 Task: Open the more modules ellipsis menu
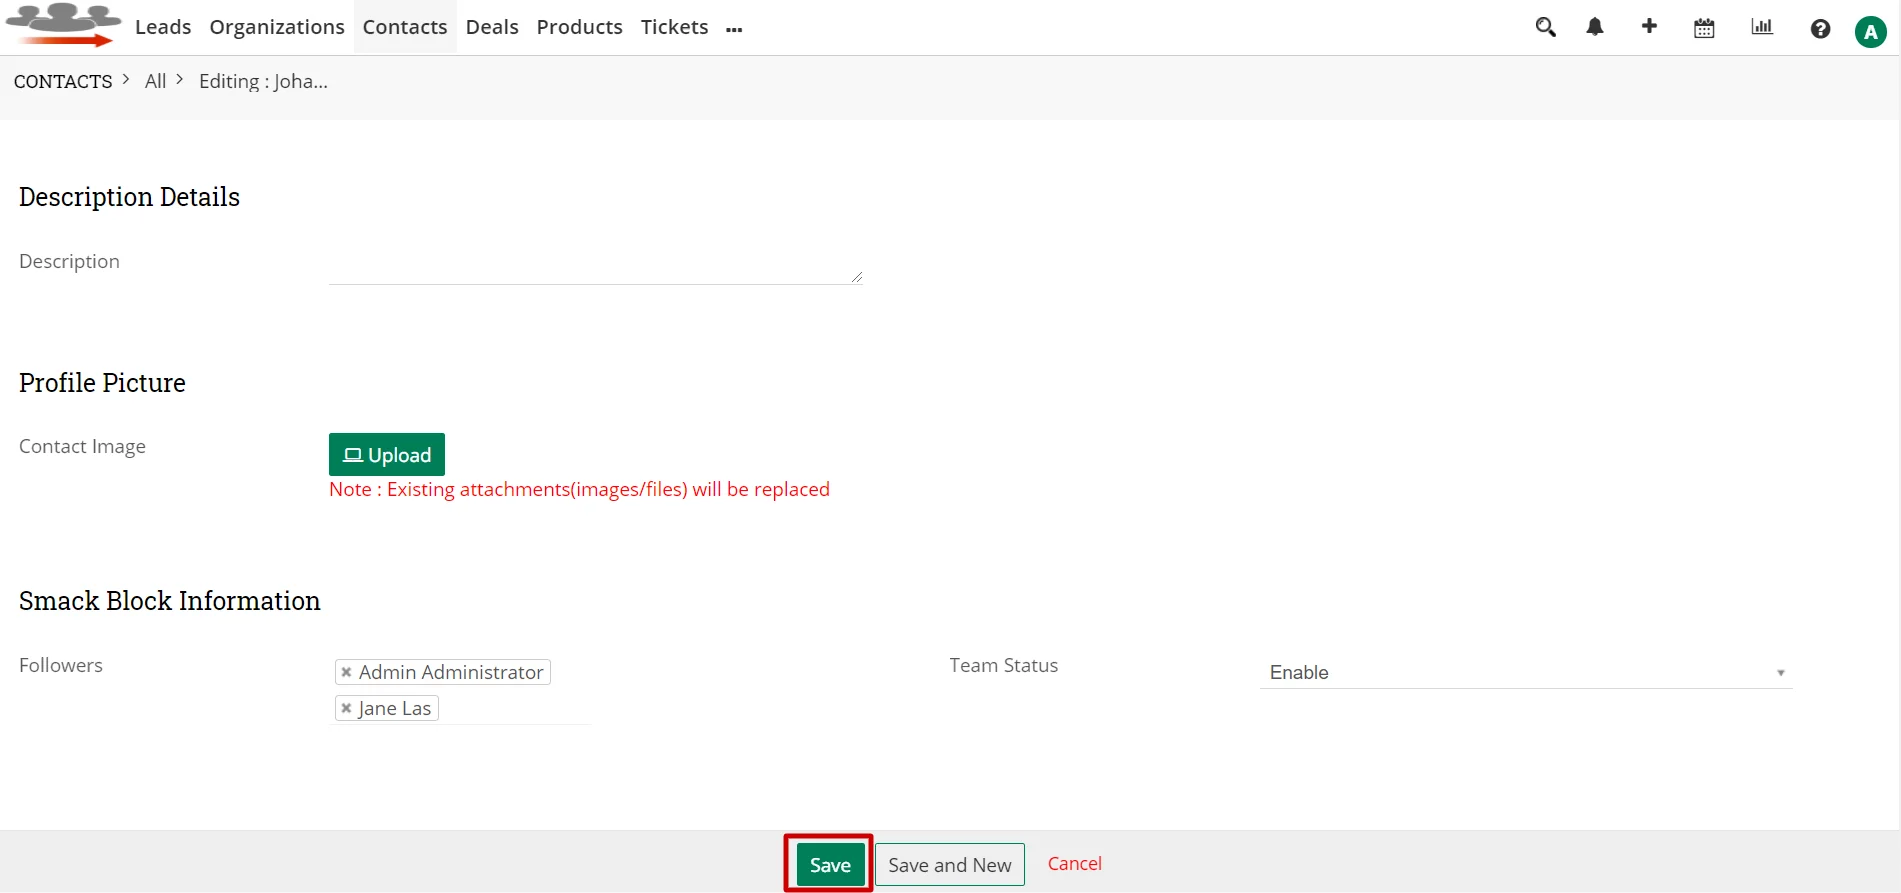pyautogui.click(x=734, y=29)
